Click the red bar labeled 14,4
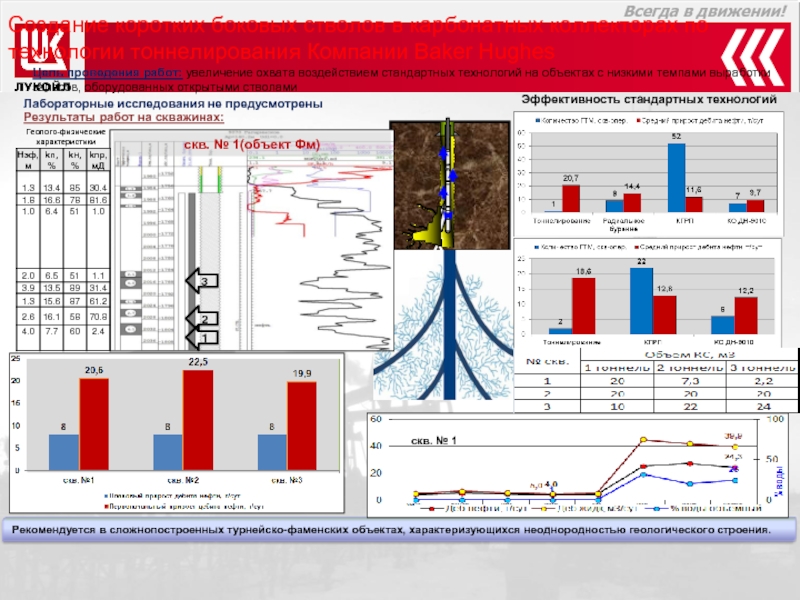 coord(632,203)
